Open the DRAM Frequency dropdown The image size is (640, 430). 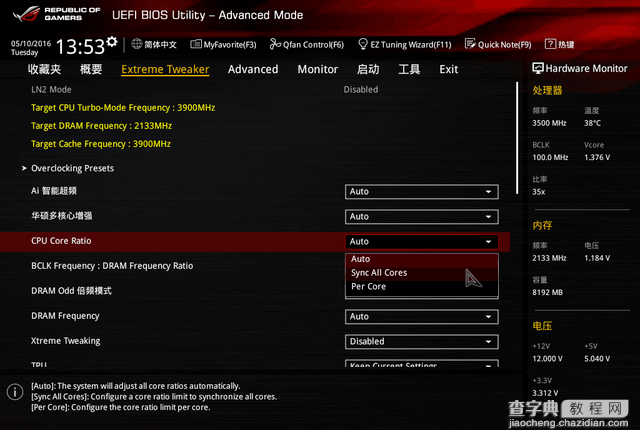(x=422, y=317)
